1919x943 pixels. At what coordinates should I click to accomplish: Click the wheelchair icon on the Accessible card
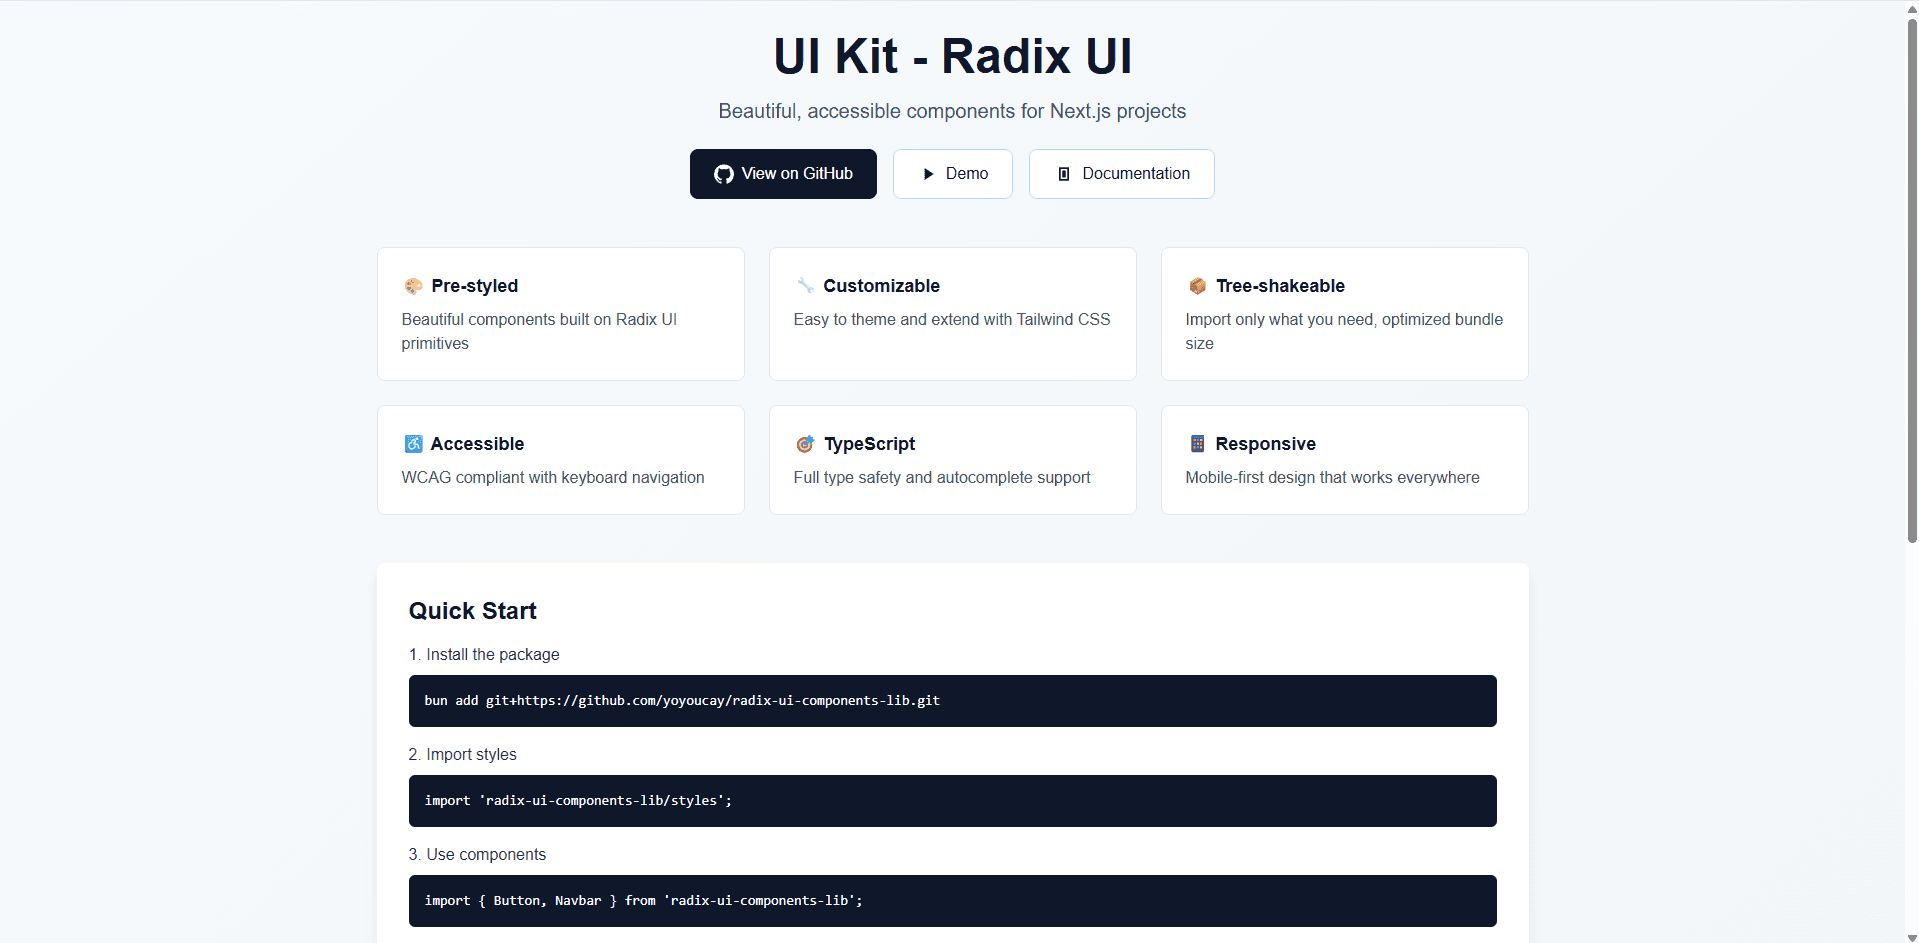coord(412,444)
